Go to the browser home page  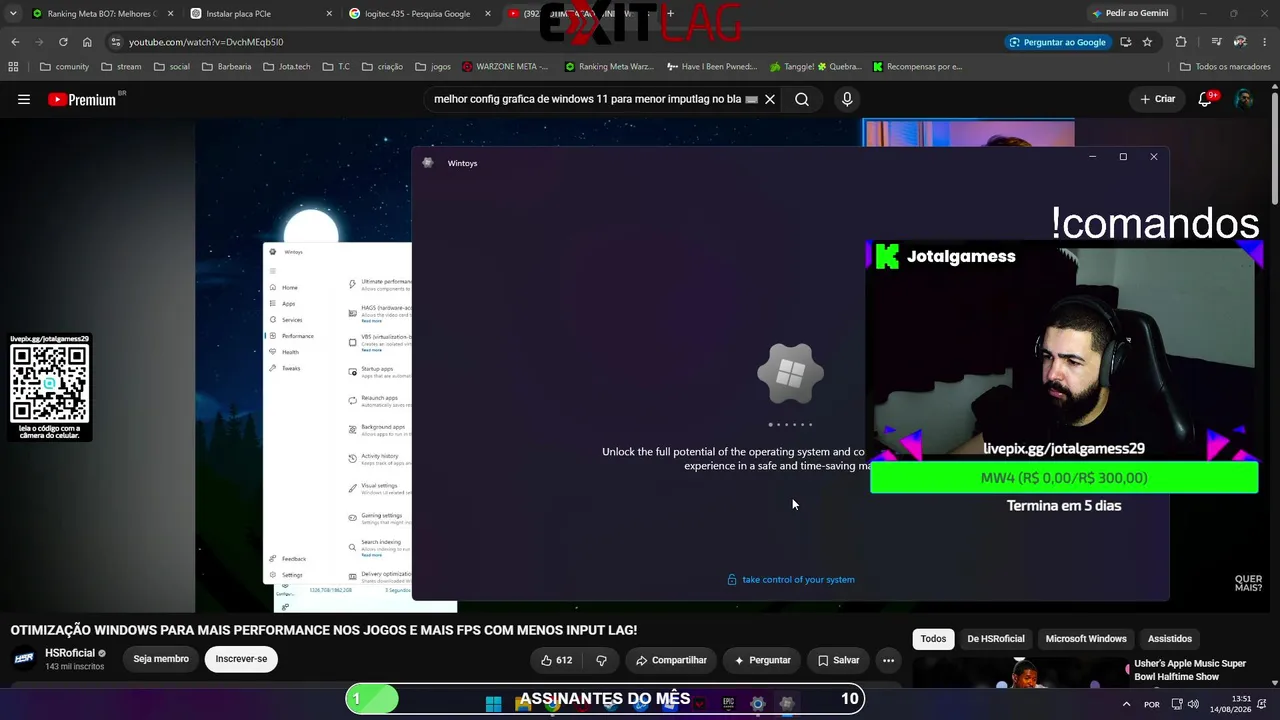point(87,42)
